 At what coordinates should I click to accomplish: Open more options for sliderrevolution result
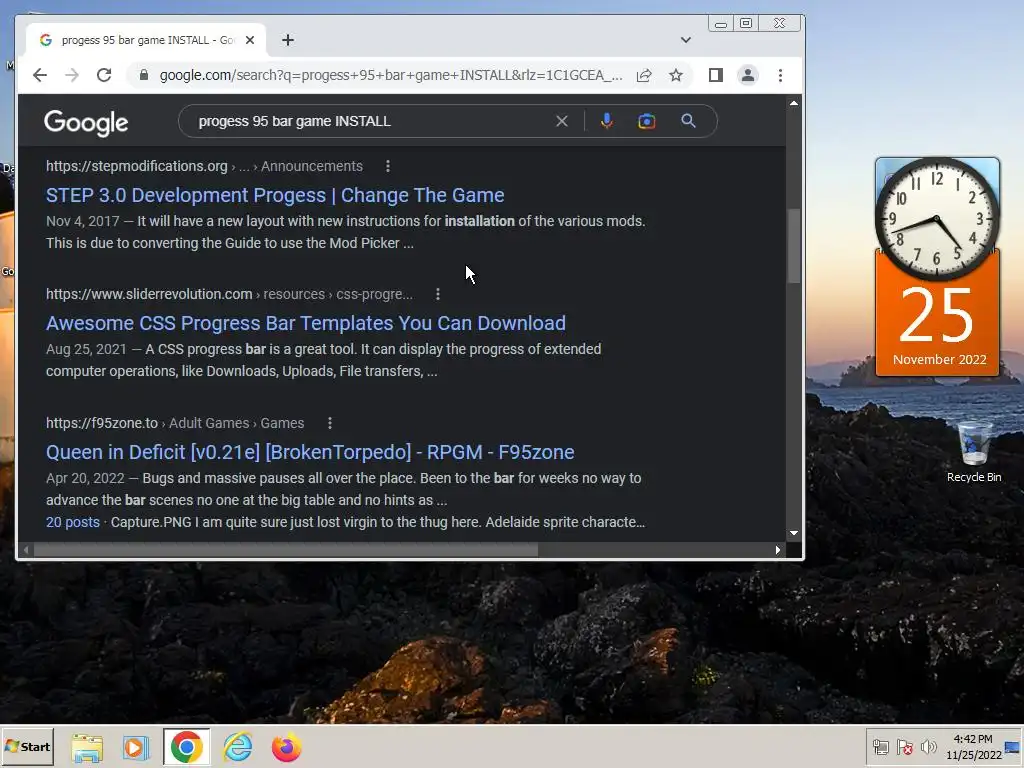438,294
